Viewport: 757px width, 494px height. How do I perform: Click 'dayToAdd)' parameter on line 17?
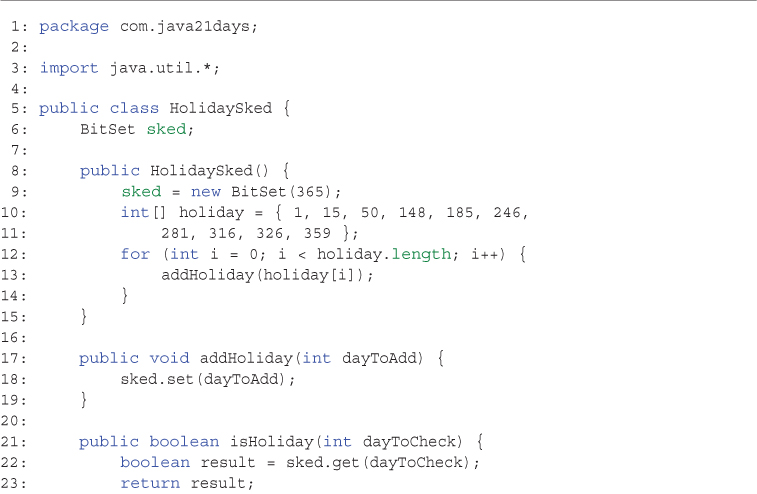coord(382,358)
